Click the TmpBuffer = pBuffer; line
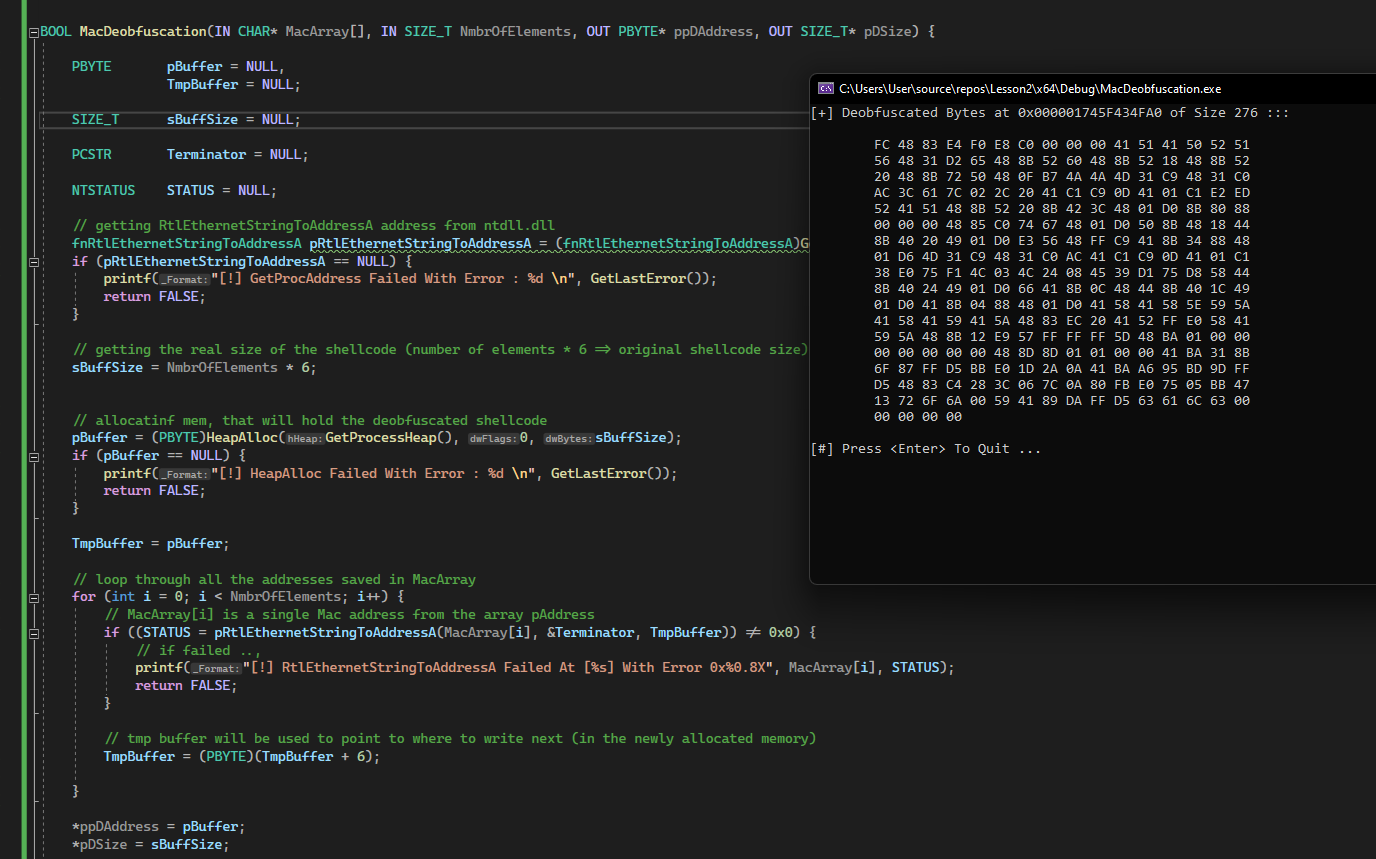This screenshot has height=859, width=1376. [x=151, y=544]
